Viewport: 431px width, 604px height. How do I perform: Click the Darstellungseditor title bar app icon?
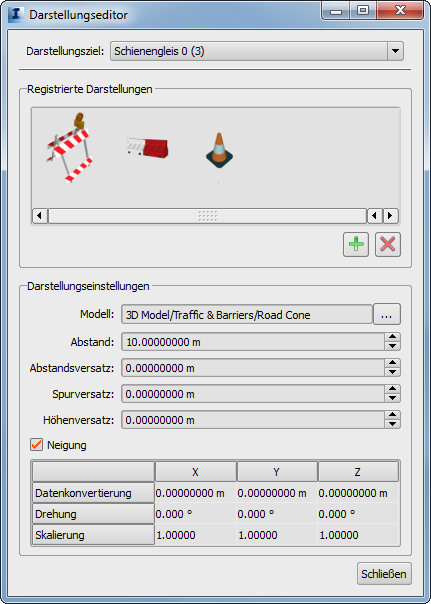16,15
